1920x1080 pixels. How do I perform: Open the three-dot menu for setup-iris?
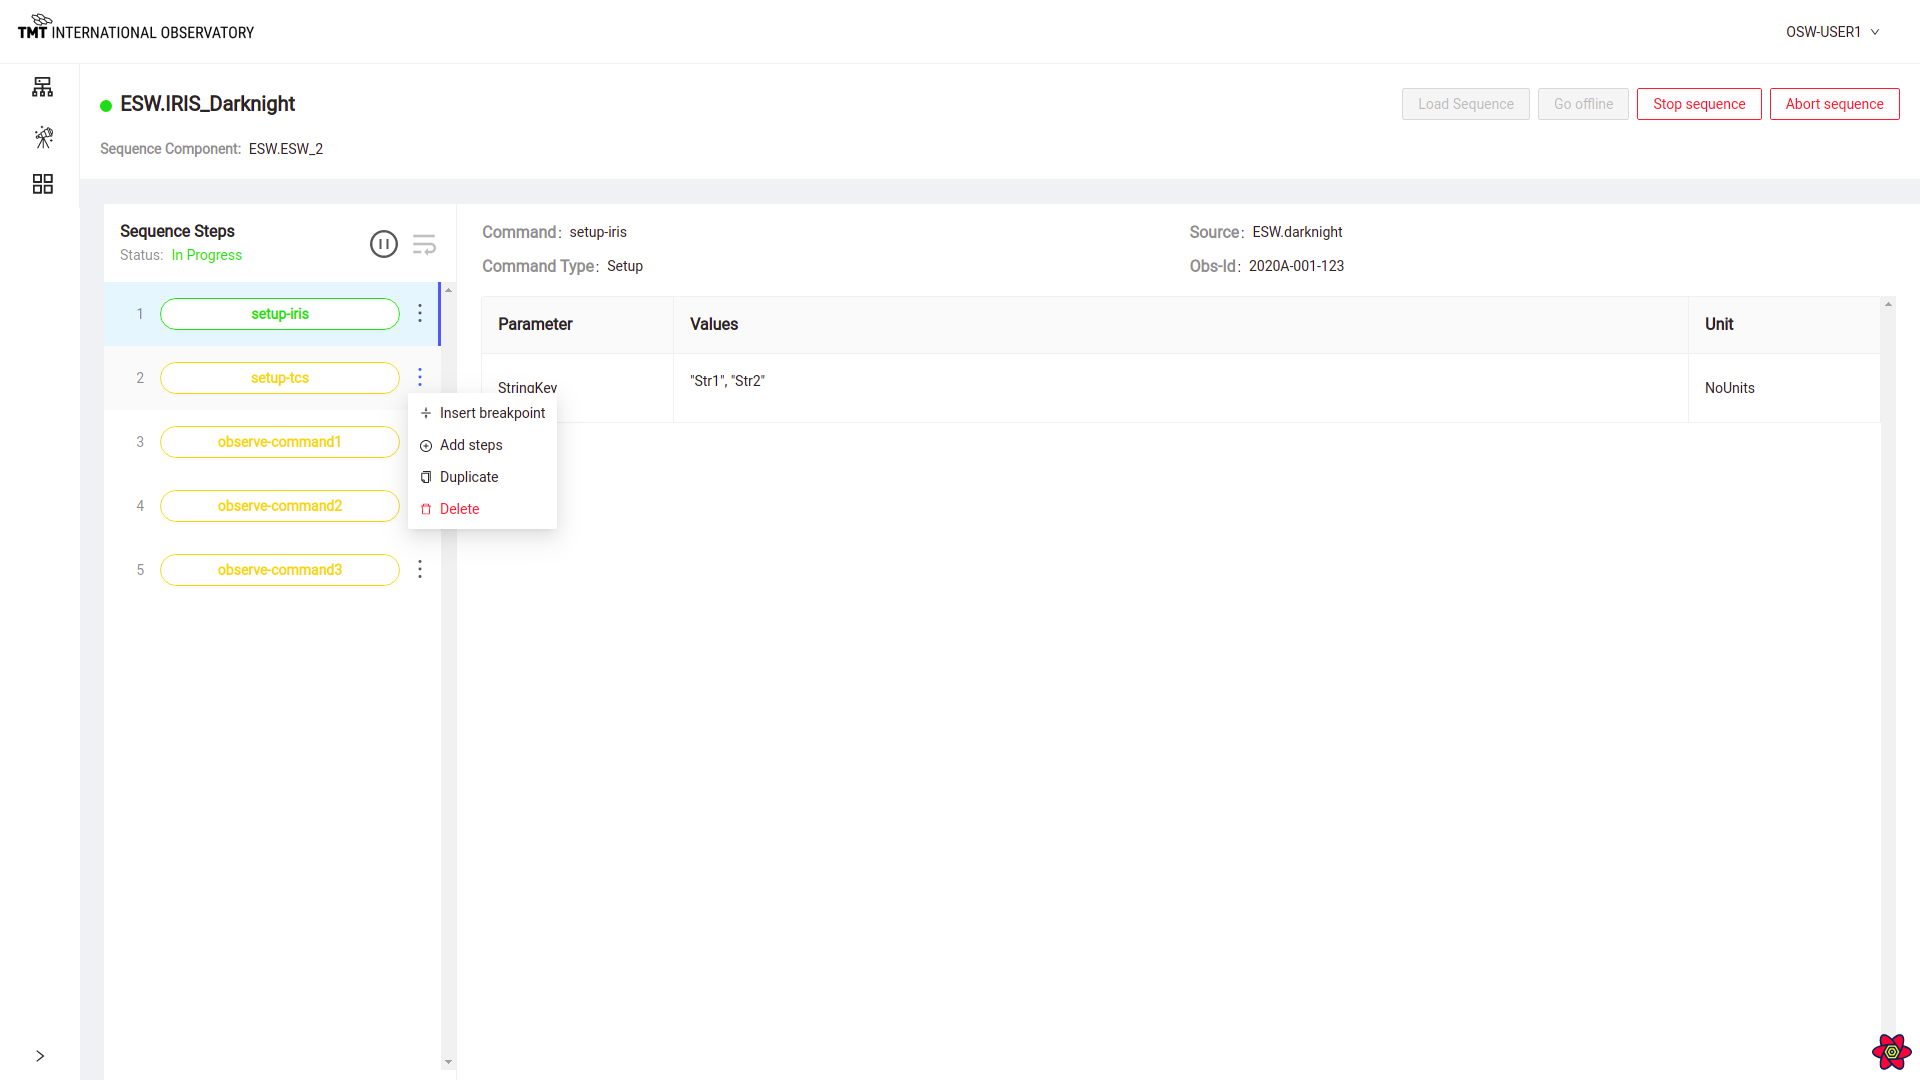tap(420, 314)
